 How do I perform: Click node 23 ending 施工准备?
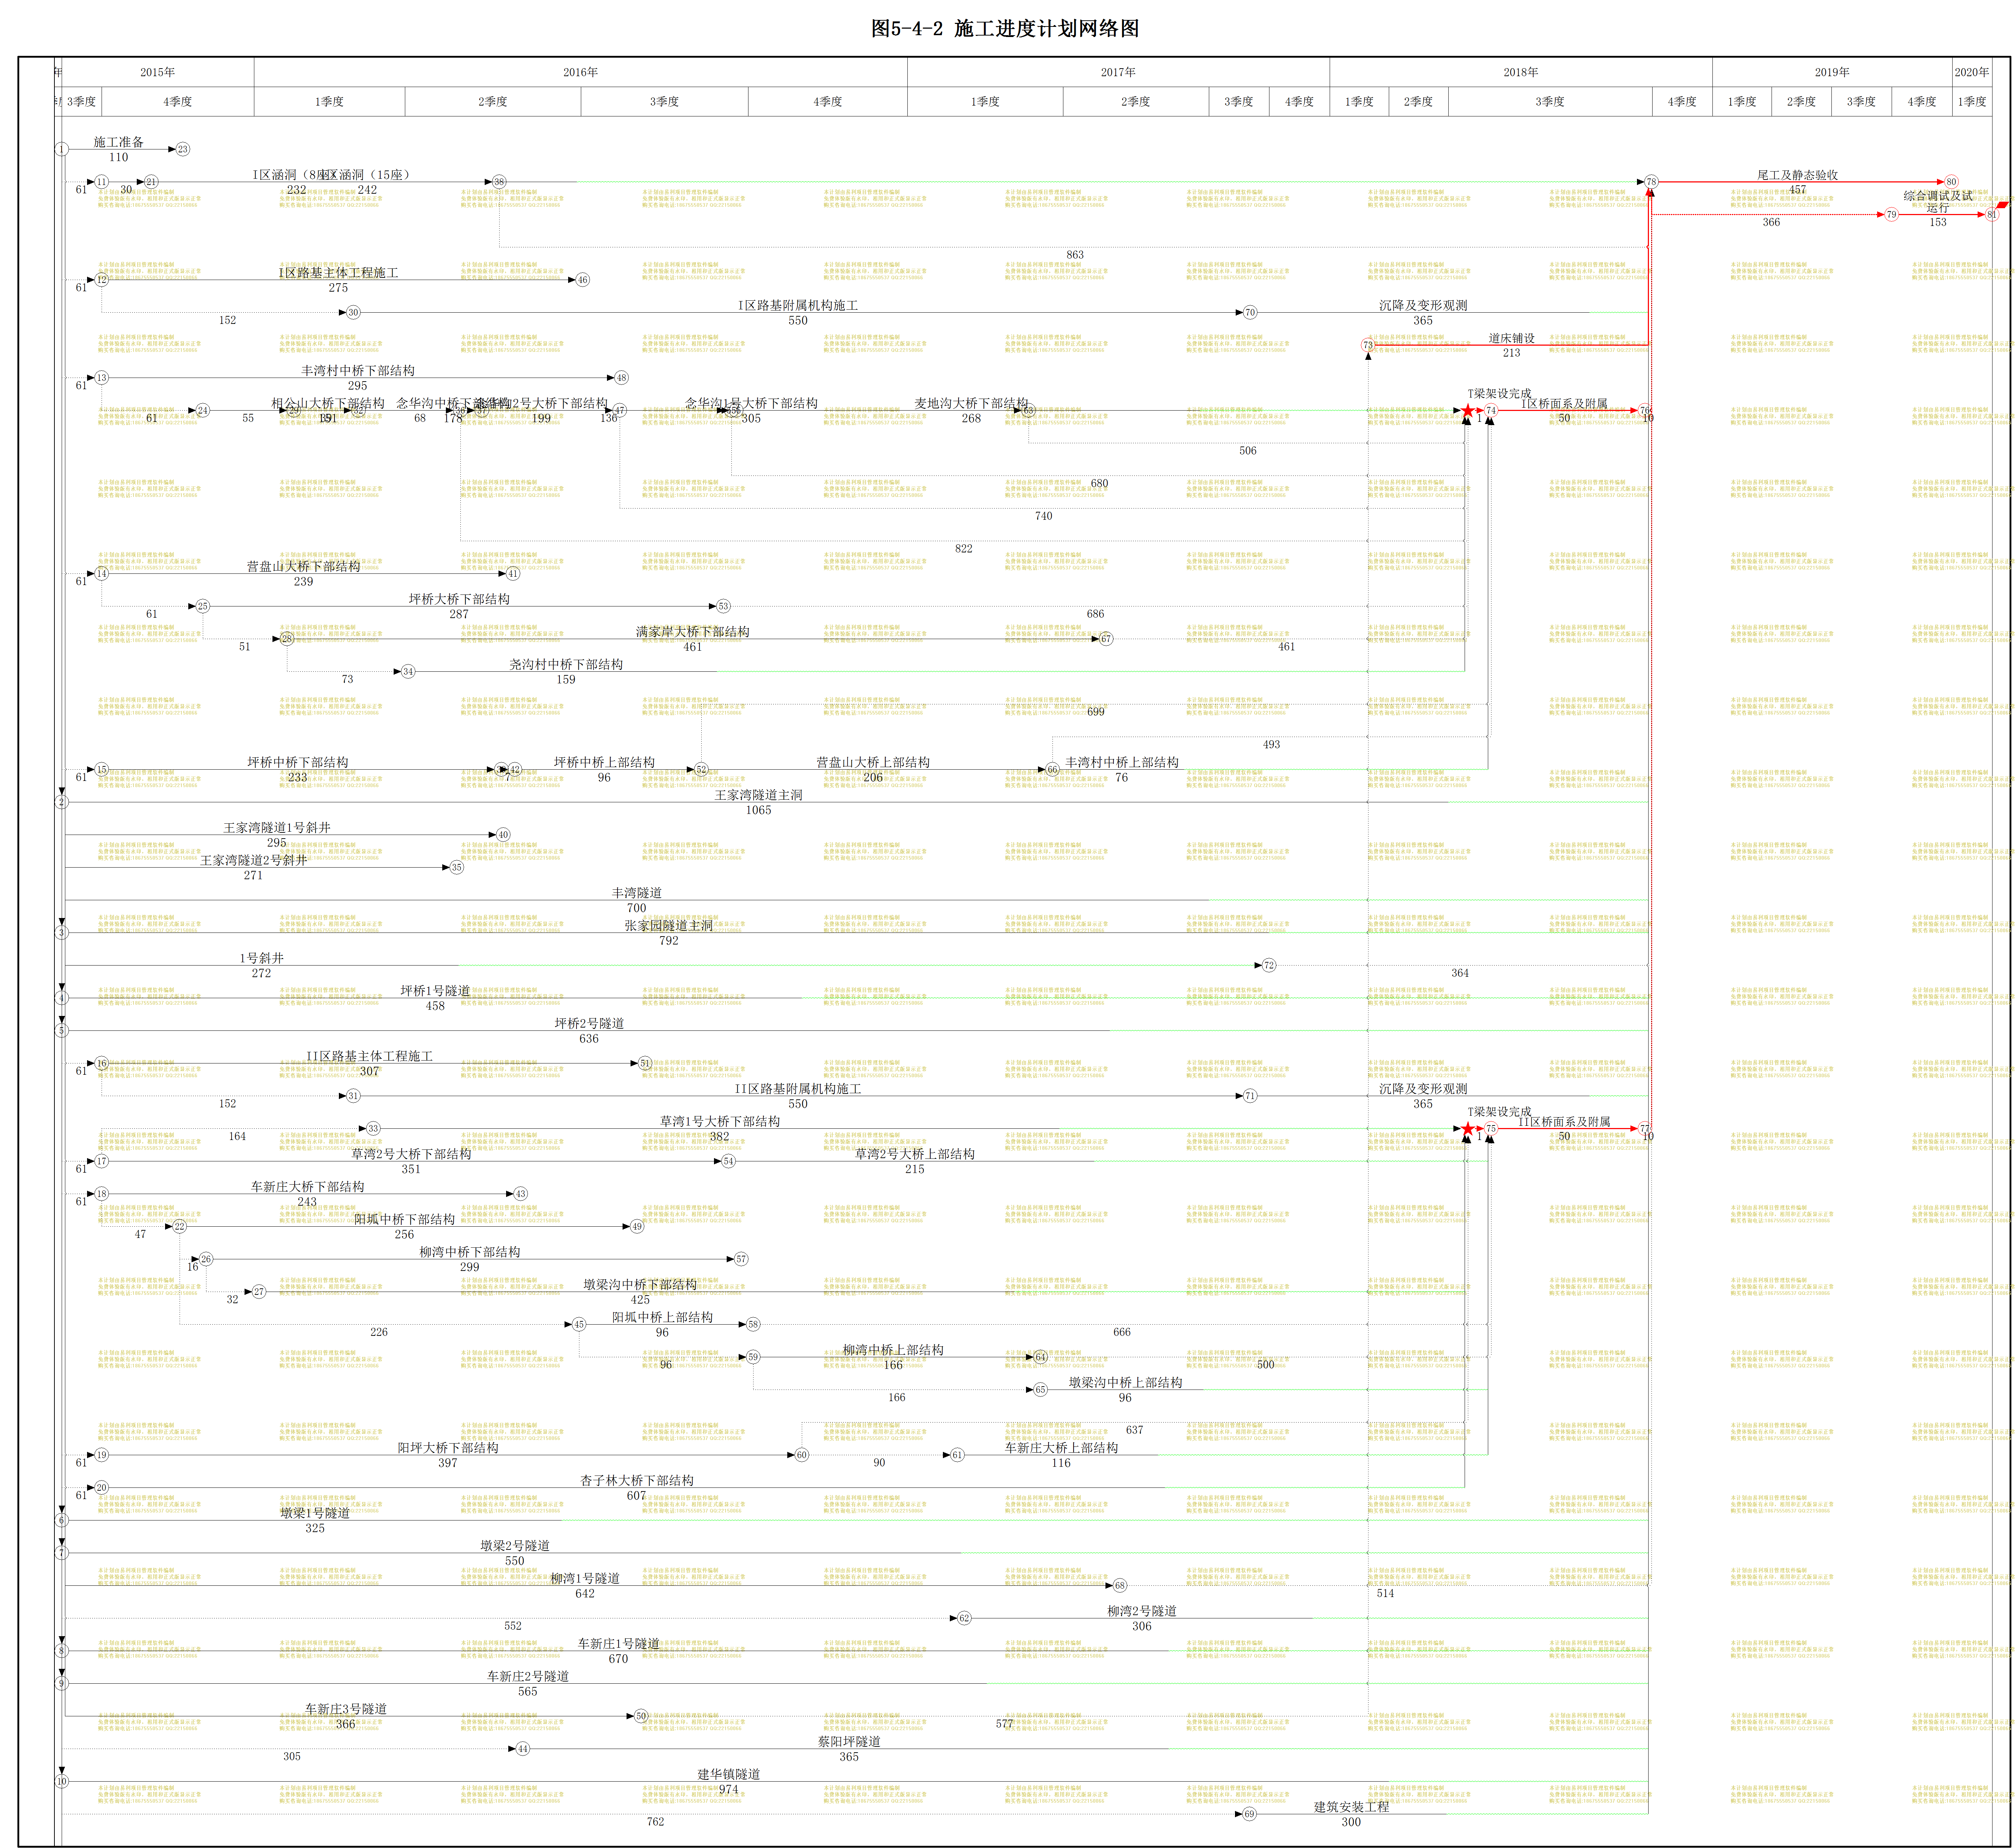pyautogui.click(x=183, y=149)
